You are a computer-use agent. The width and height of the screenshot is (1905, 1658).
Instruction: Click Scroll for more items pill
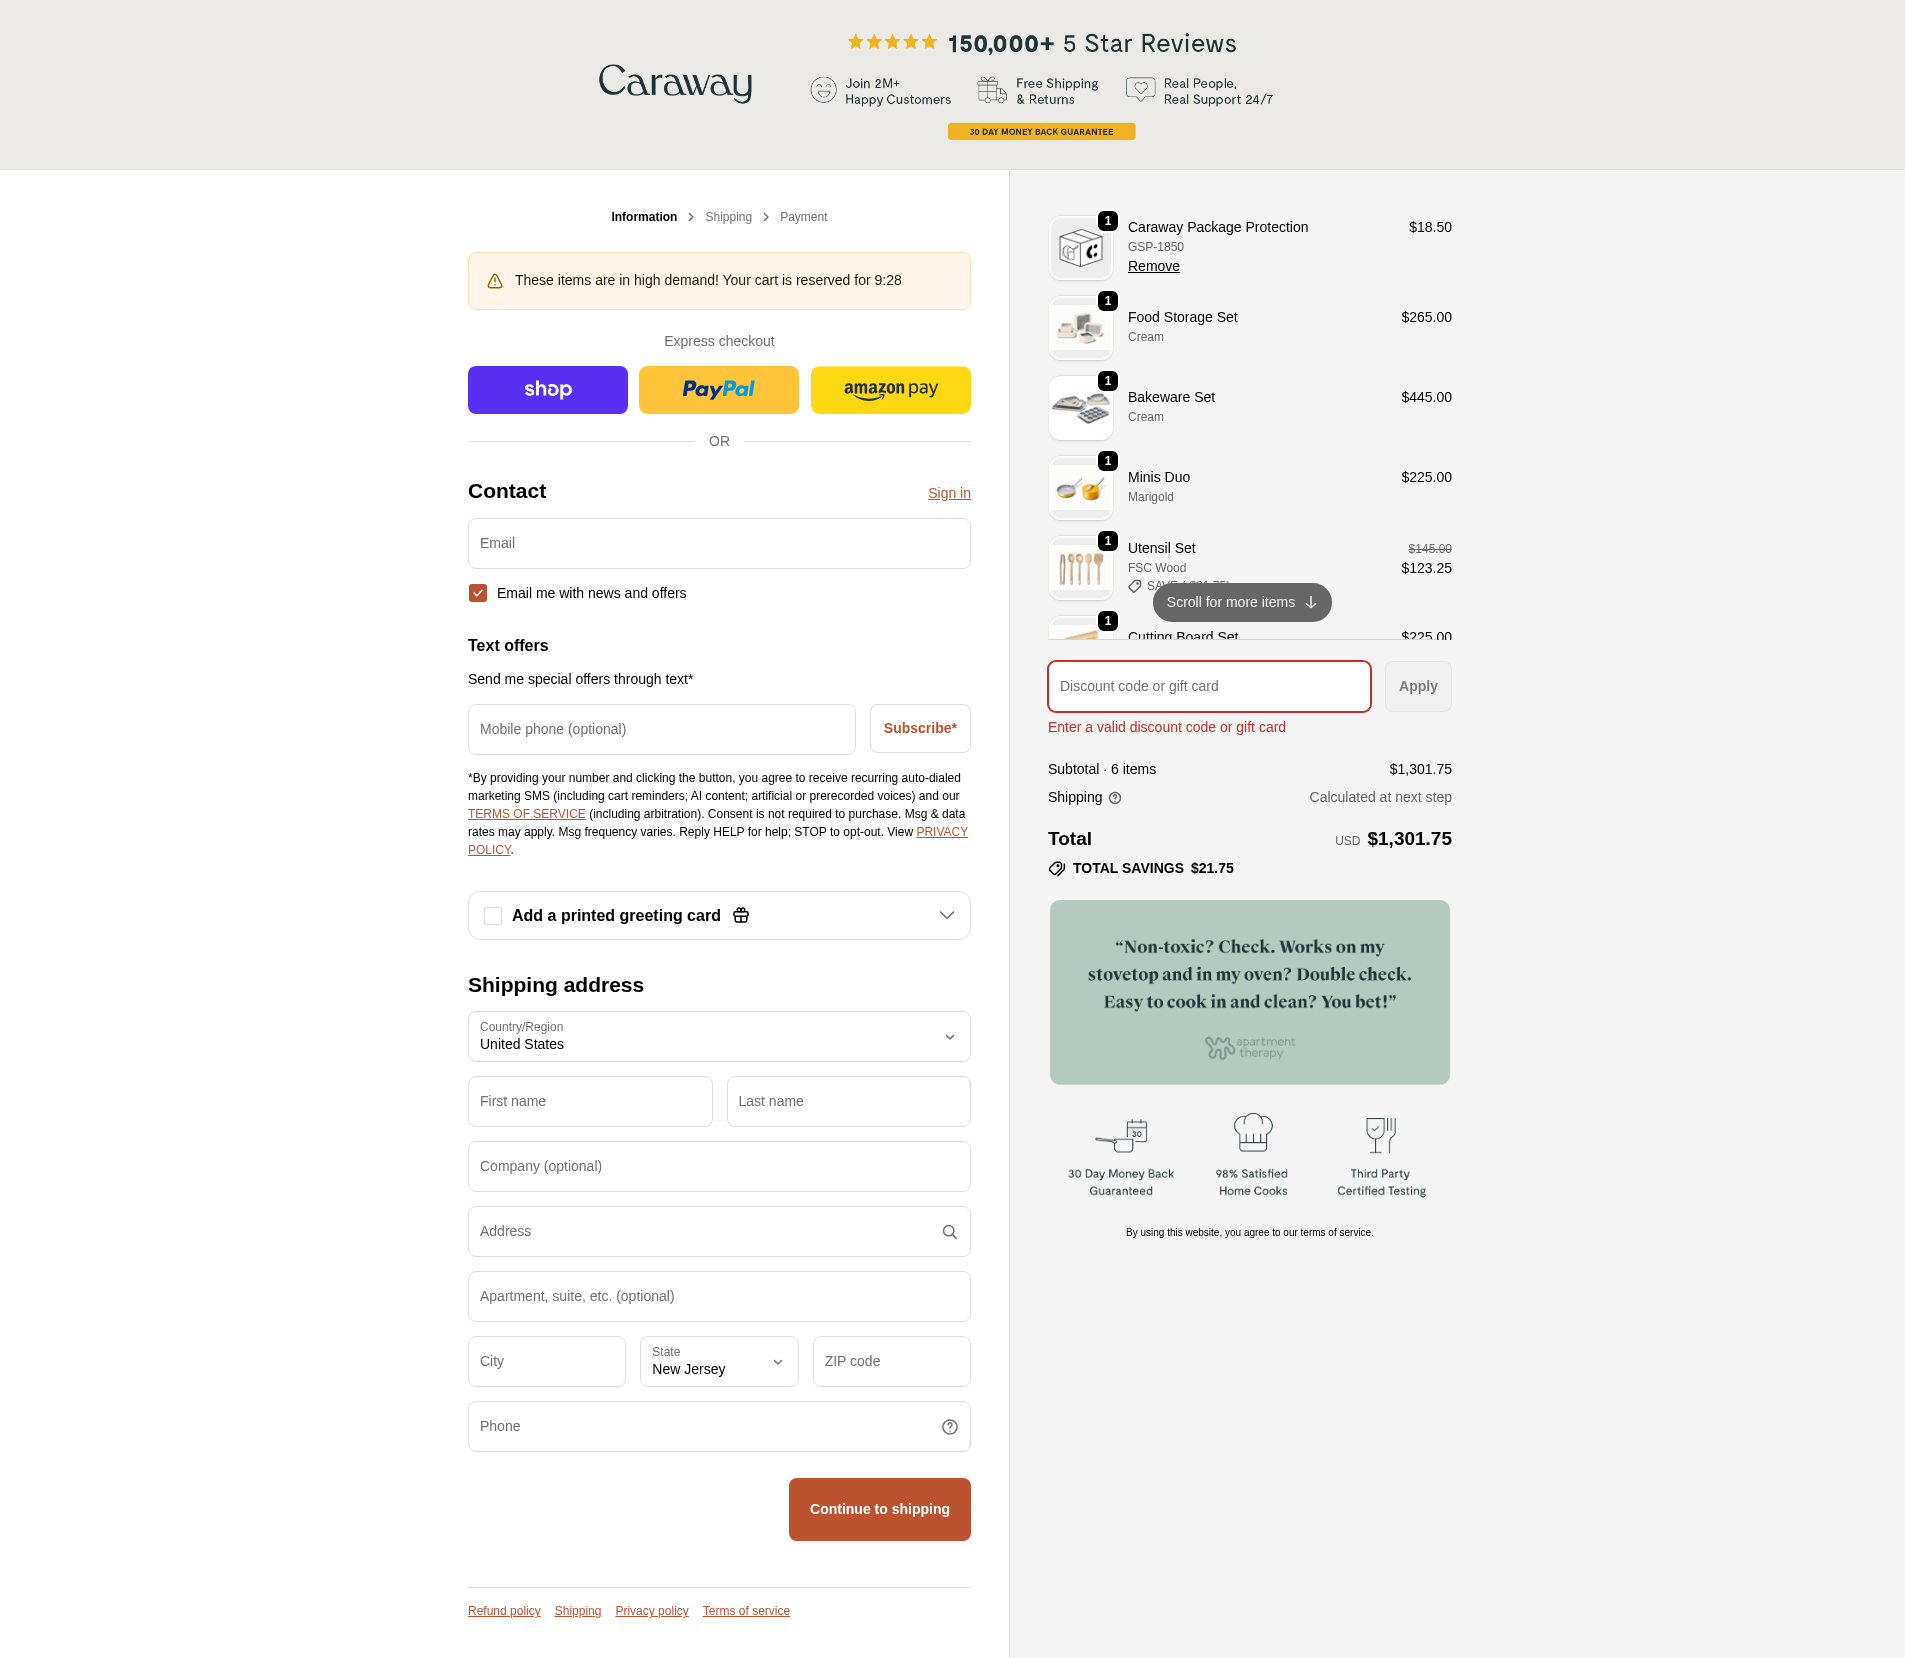(x=1241, y=602)
